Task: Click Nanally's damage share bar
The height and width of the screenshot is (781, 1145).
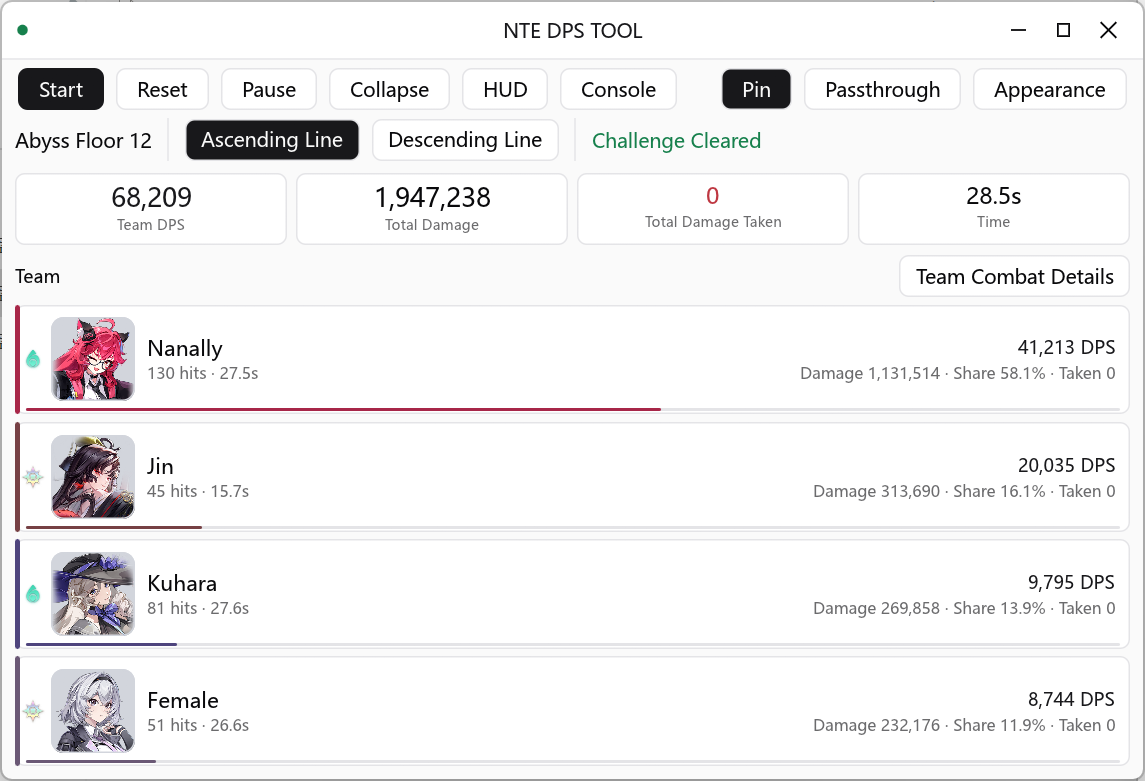Action: pos(572,409)
